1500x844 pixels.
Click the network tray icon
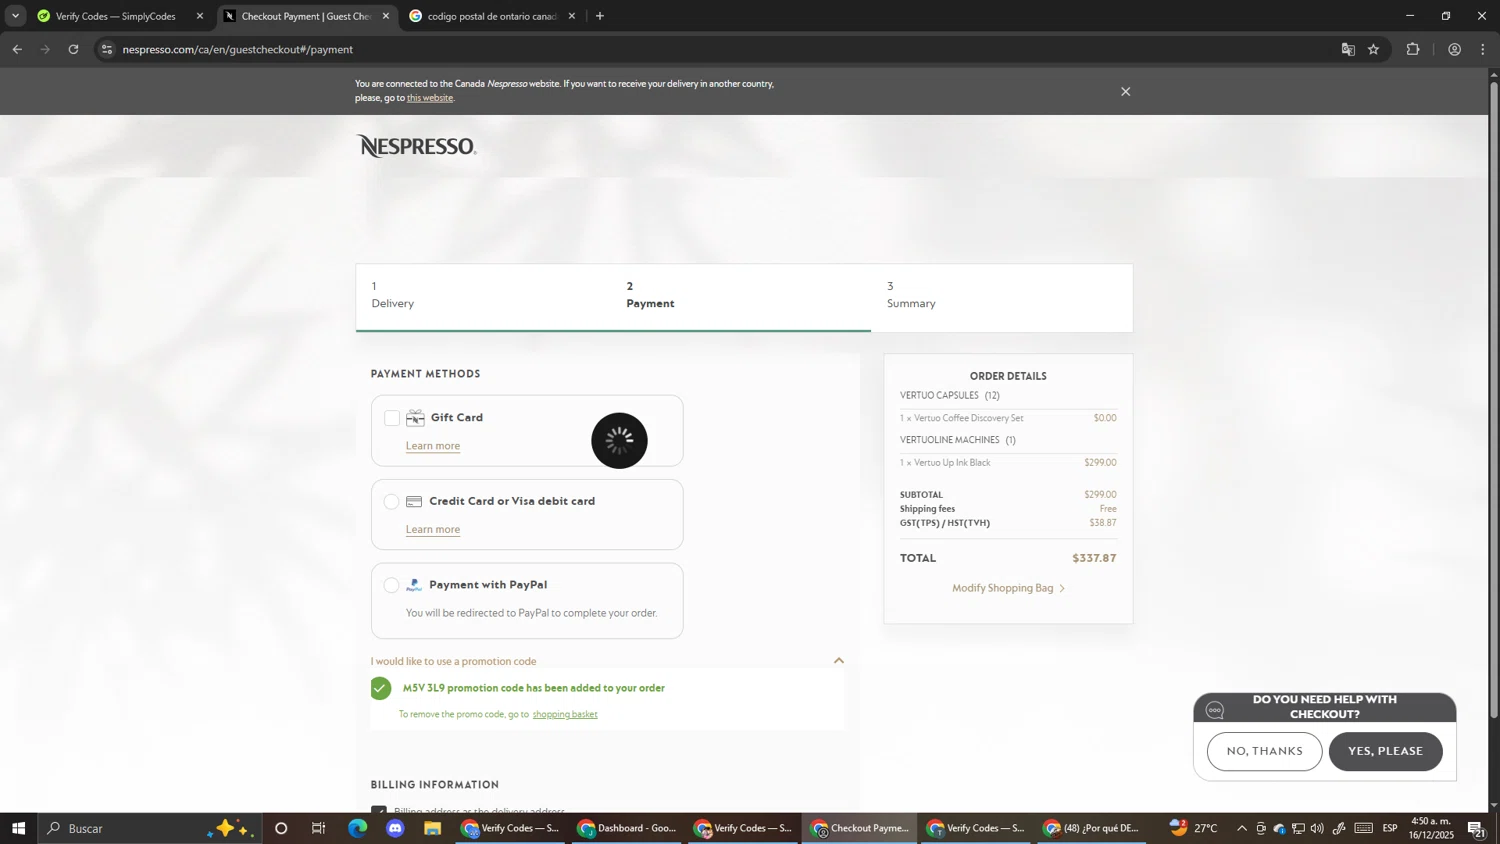pos(1298,829)
